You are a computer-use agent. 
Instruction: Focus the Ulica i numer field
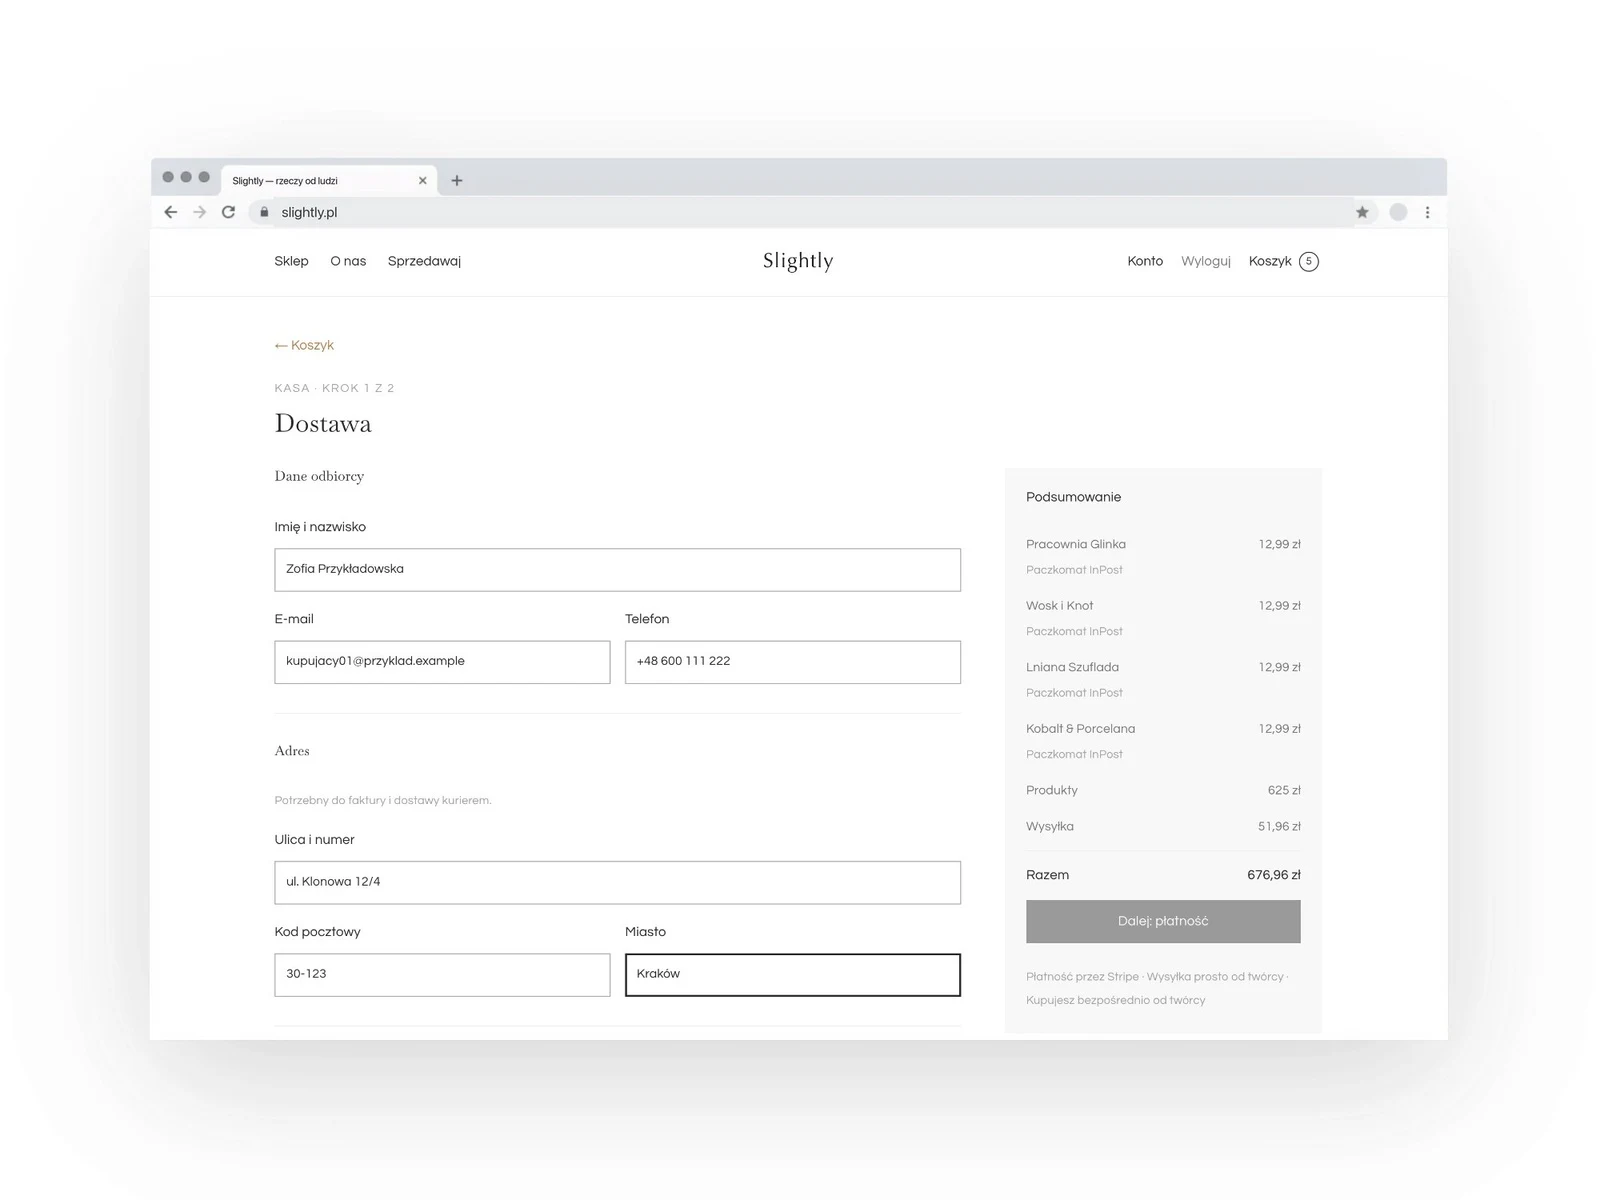(x=618, y=883)
